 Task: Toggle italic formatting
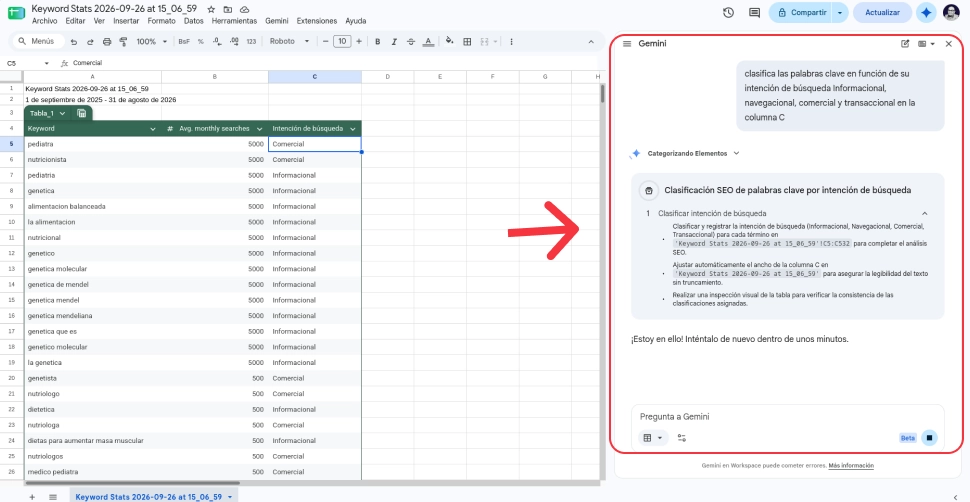pos(394,41)
